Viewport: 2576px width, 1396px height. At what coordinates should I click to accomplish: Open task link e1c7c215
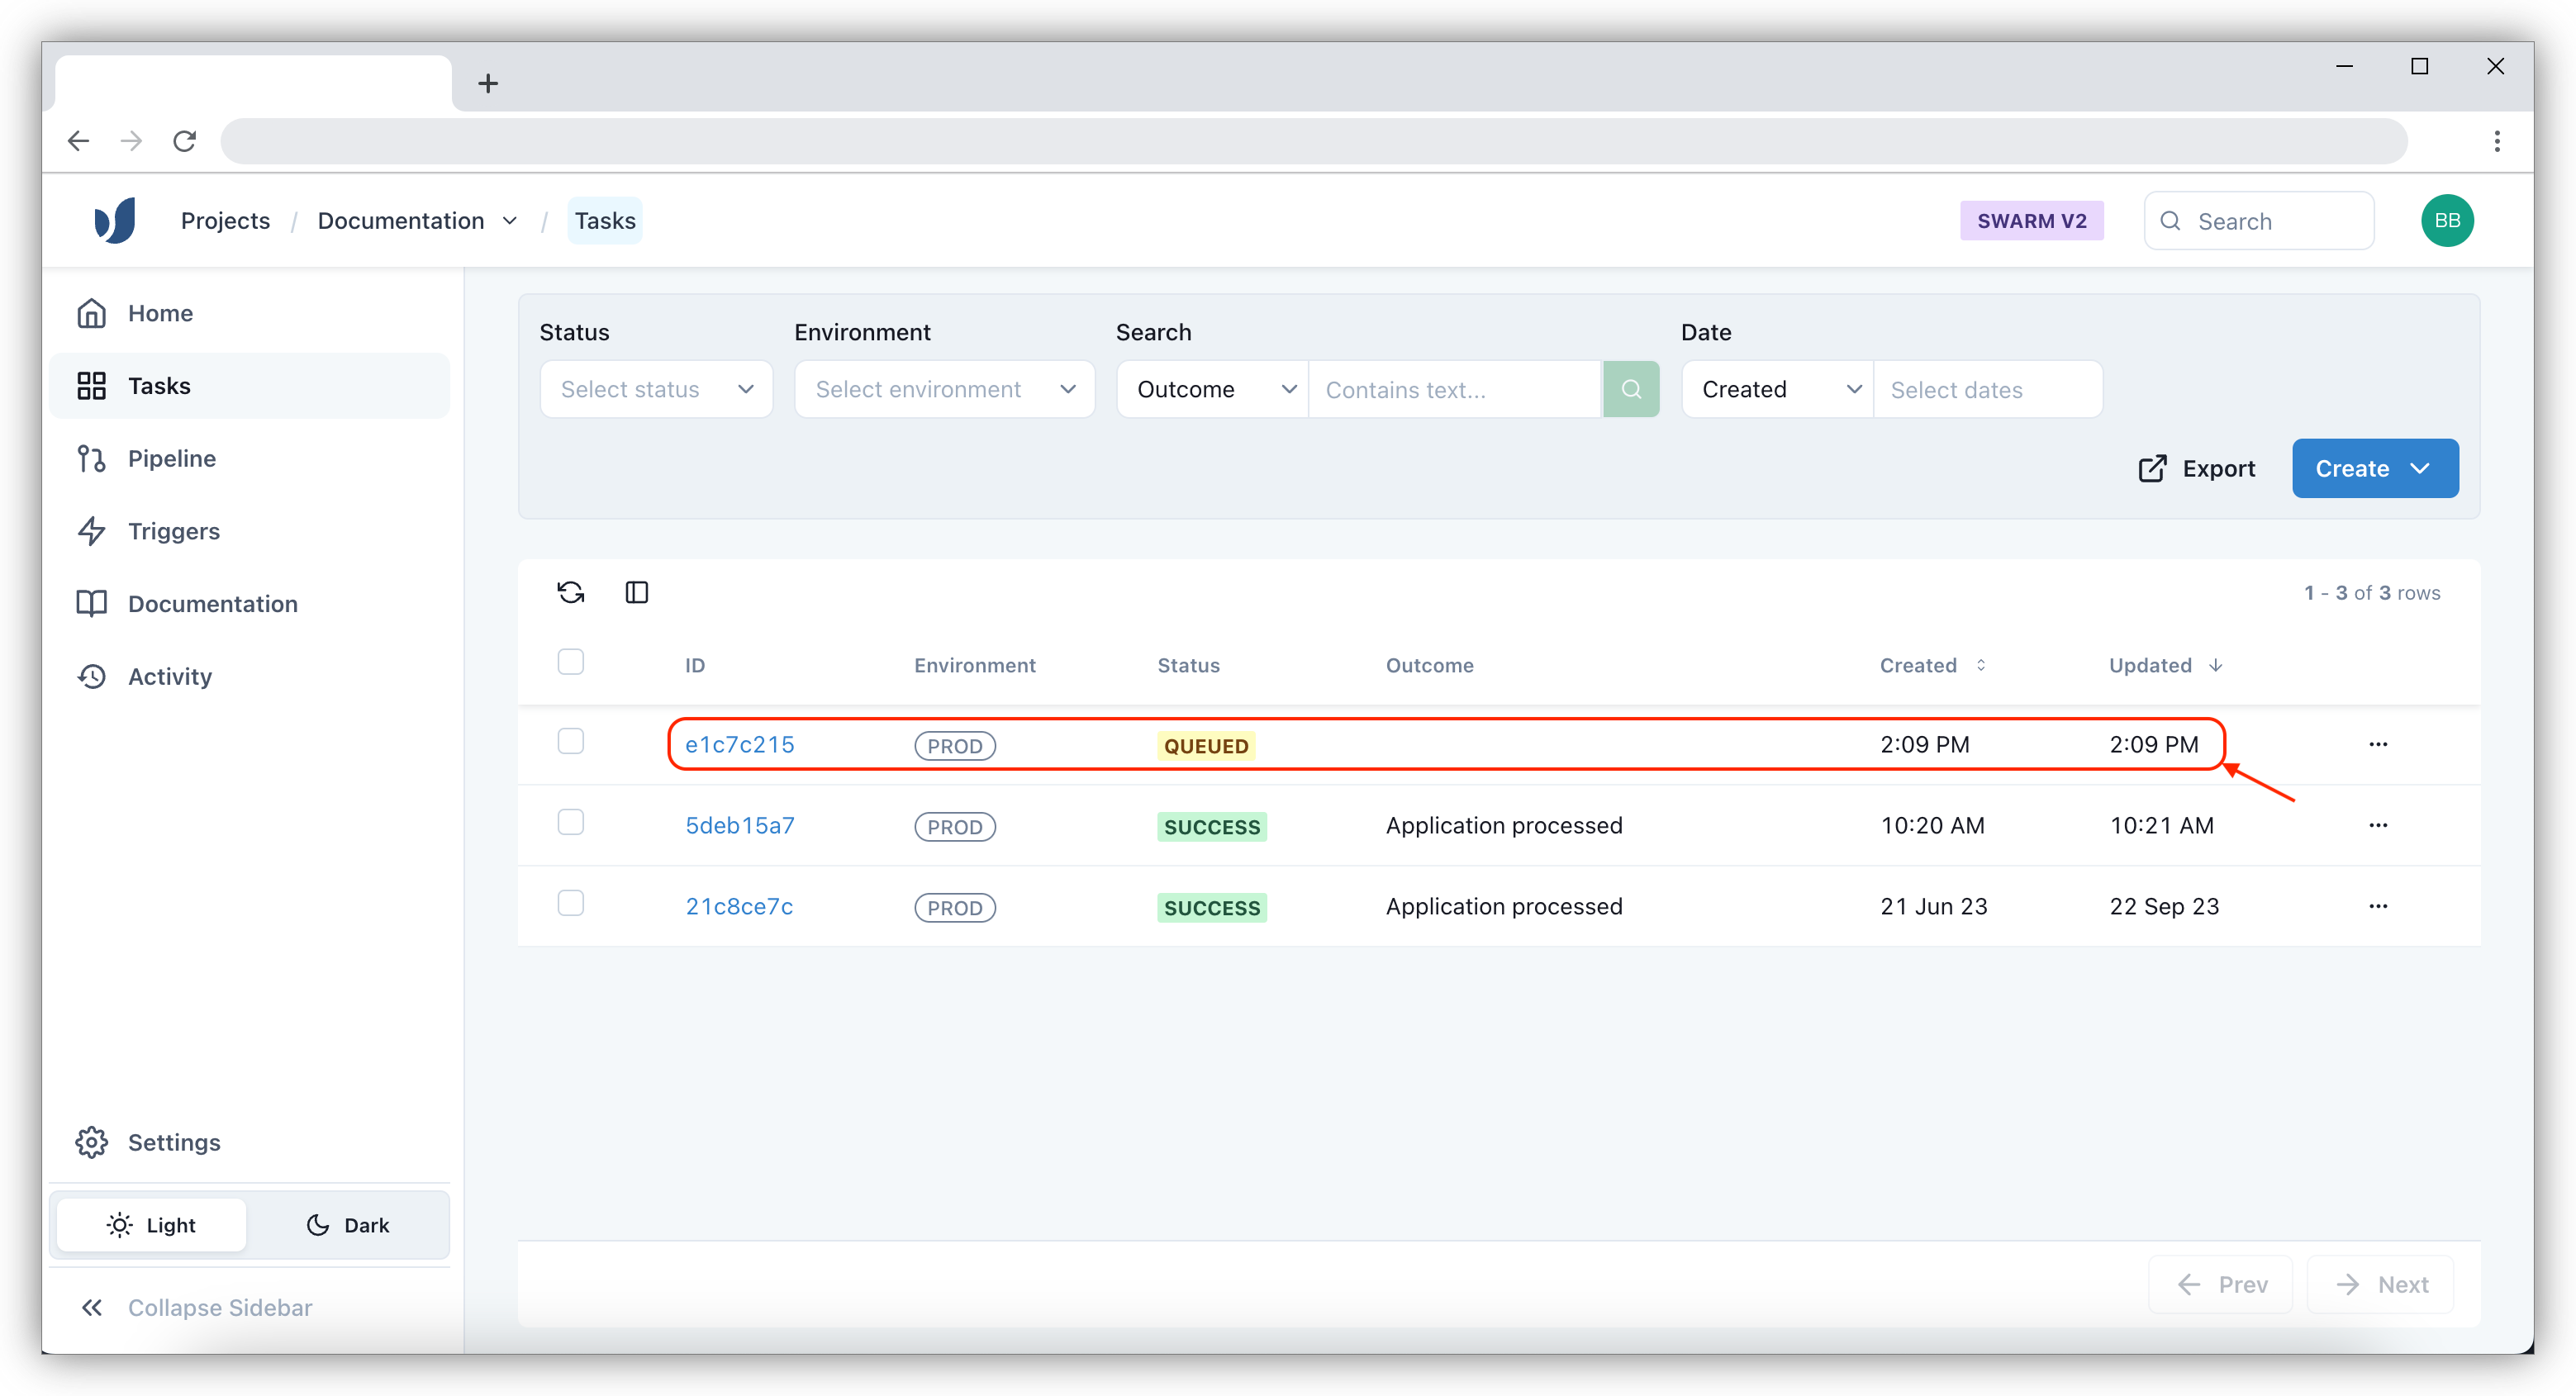(x=739, y=744)
